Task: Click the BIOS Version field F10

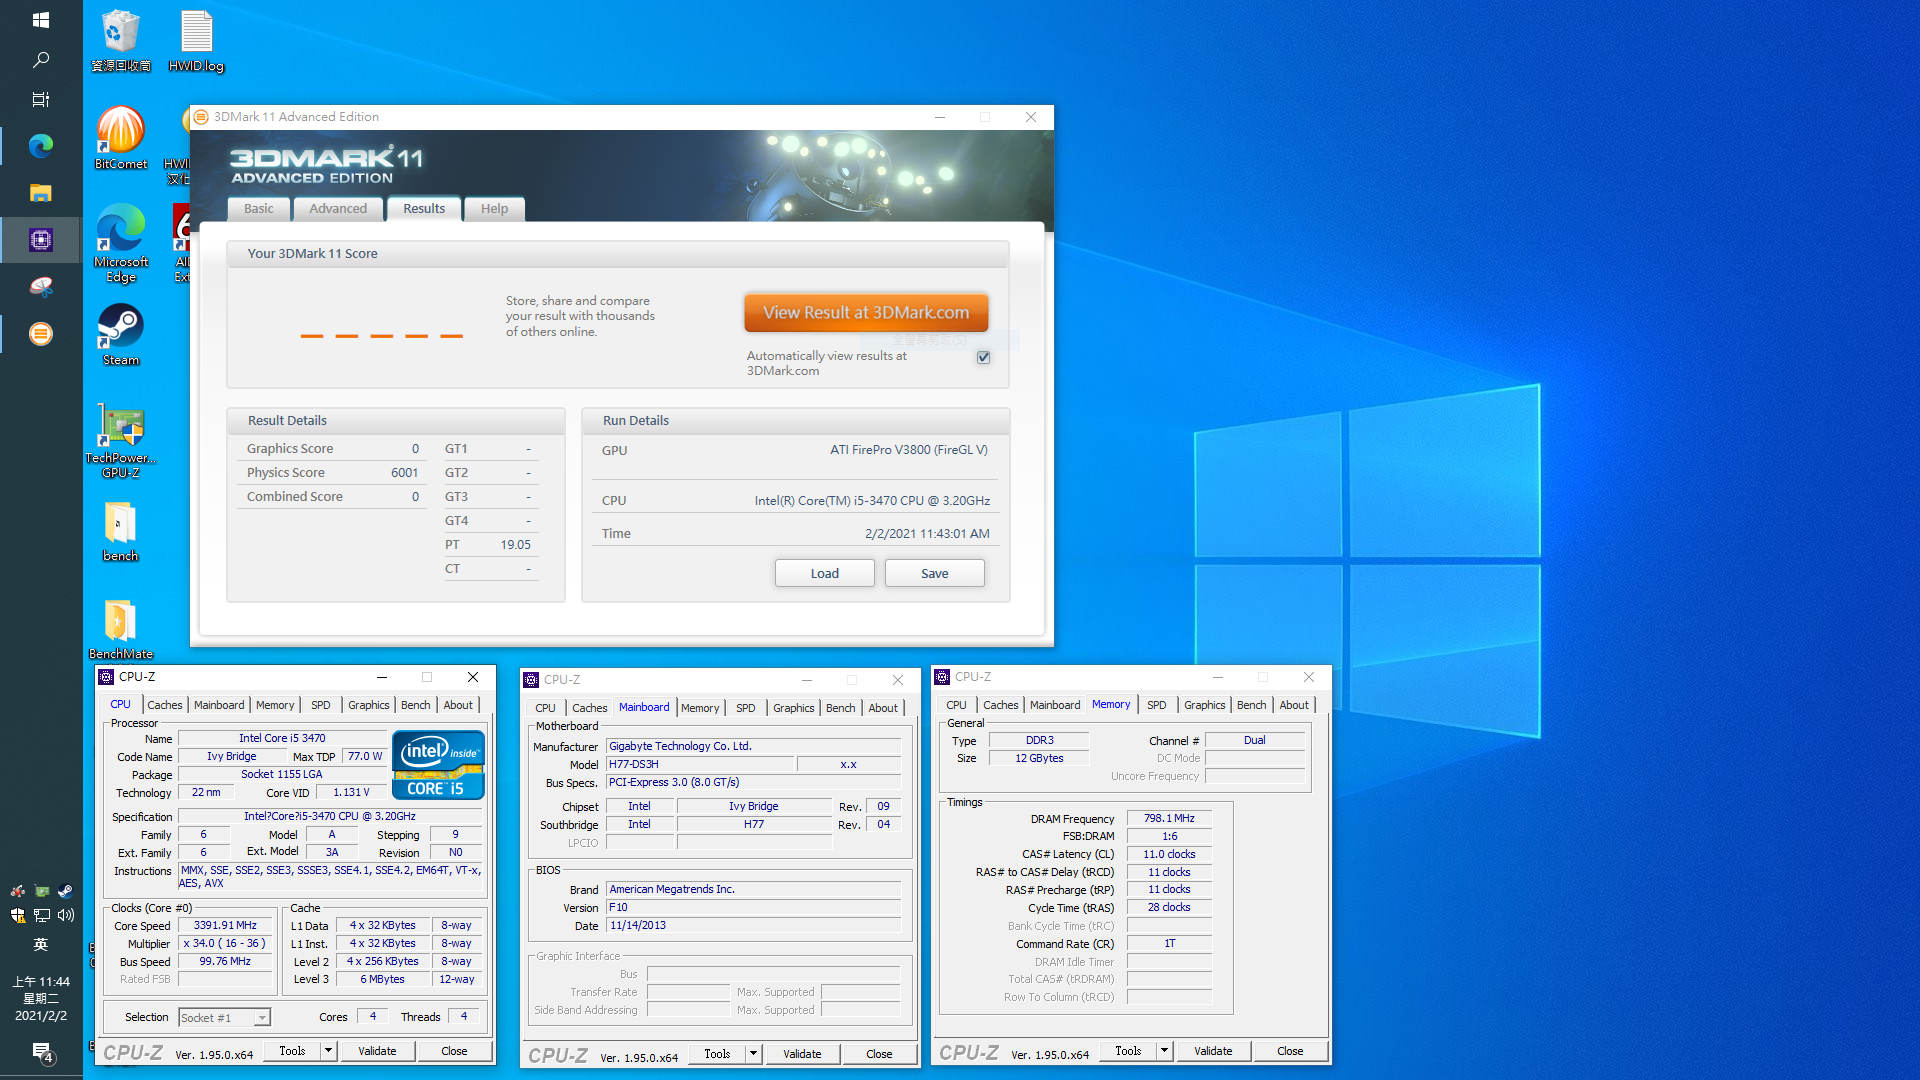Action: click(x=753, y=908)
